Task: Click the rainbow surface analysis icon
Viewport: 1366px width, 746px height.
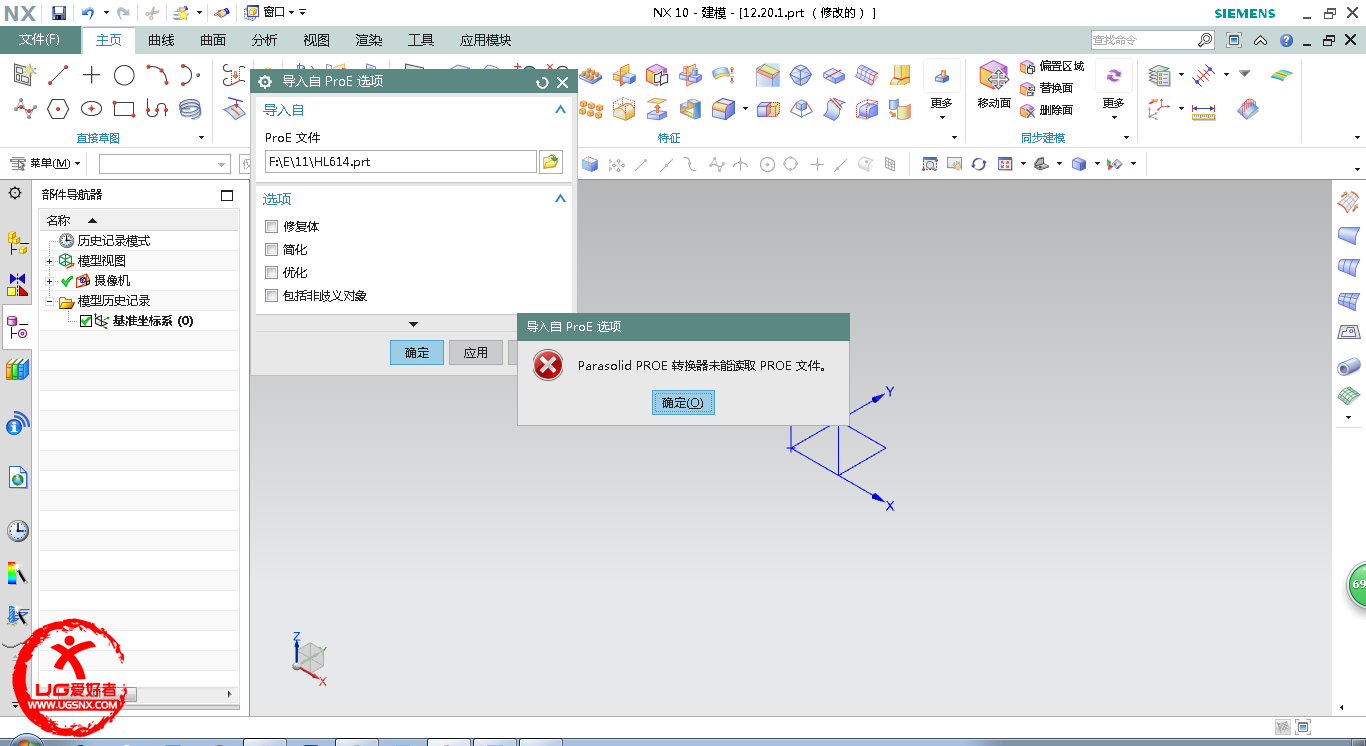Action: point(1281,74)
